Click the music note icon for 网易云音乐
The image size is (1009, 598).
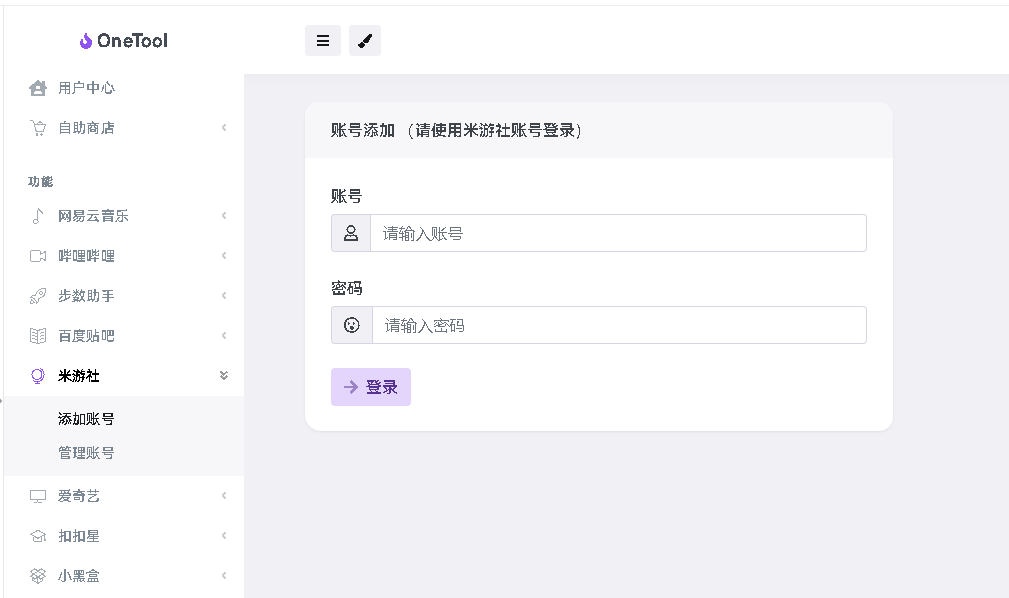(38, 216)
